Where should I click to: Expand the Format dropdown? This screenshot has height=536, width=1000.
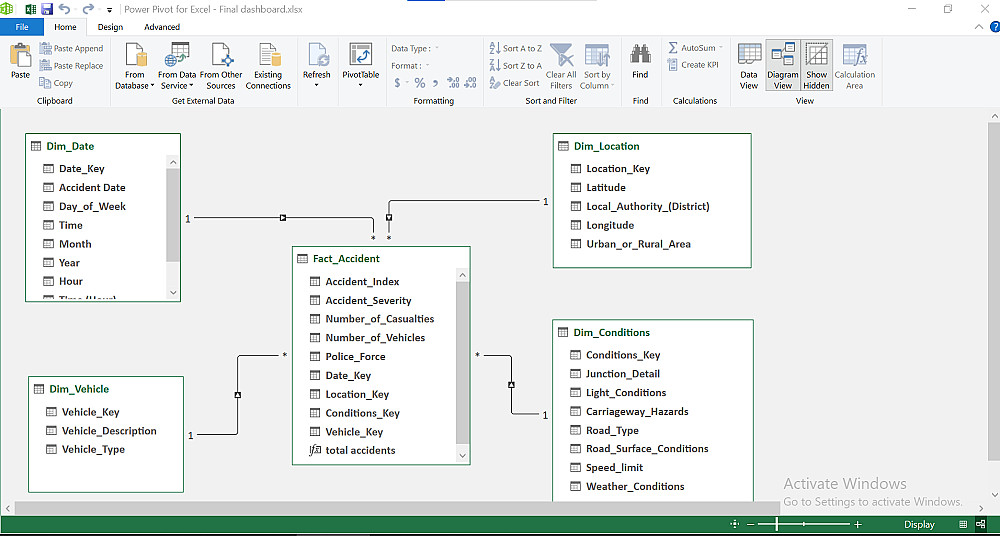[427, 66]
